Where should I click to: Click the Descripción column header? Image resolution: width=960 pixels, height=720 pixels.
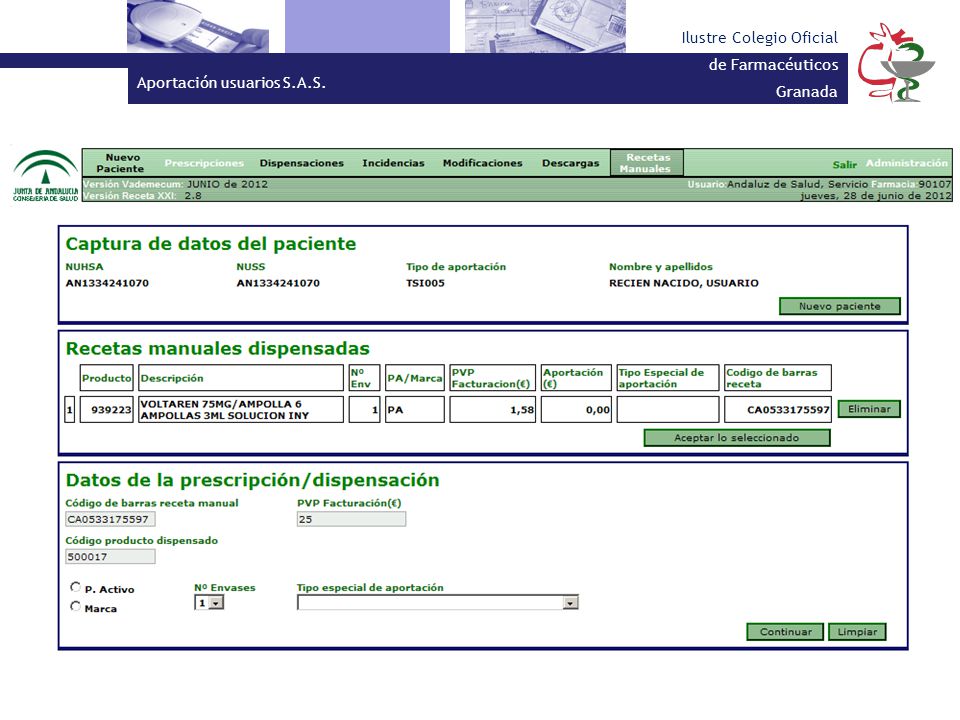(241, 378)
